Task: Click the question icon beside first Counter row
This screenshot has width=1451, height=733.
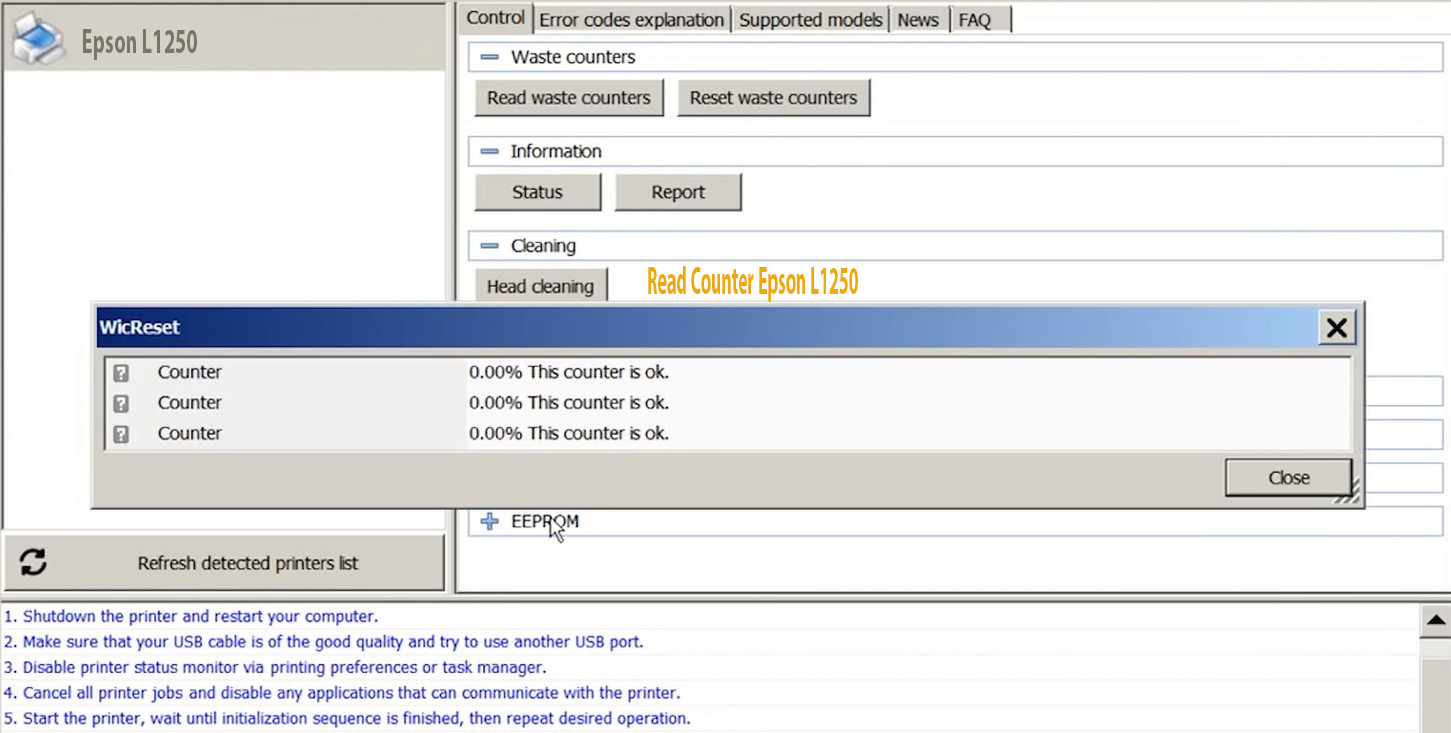Action: (x=121, y=373)
